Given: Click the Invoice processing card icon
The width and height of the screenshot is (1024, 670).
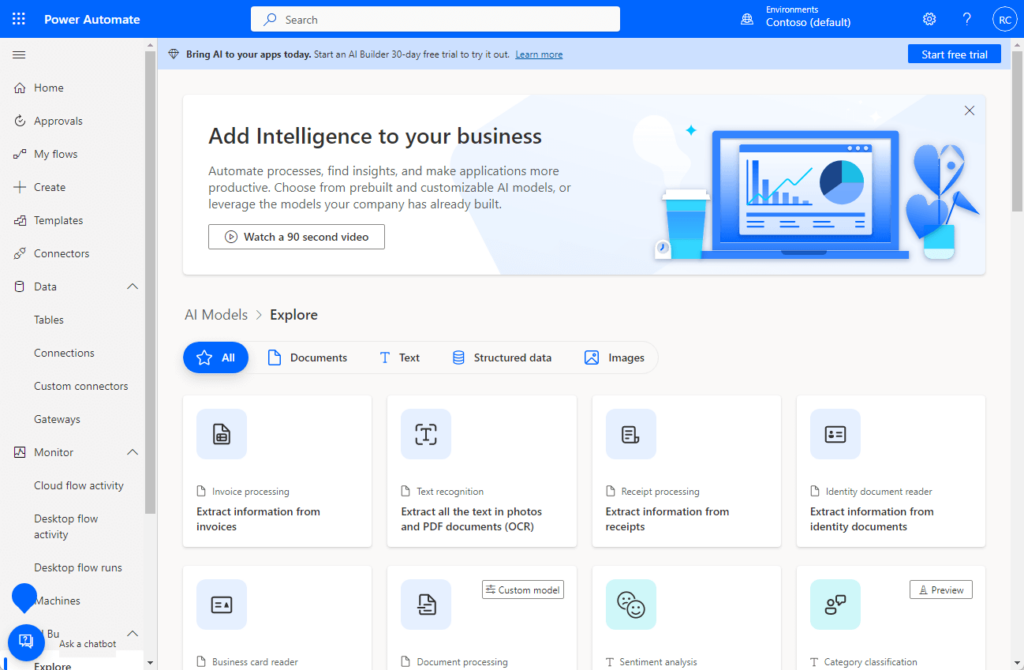Looking at the screenshot, I should [x=221, y=434].
